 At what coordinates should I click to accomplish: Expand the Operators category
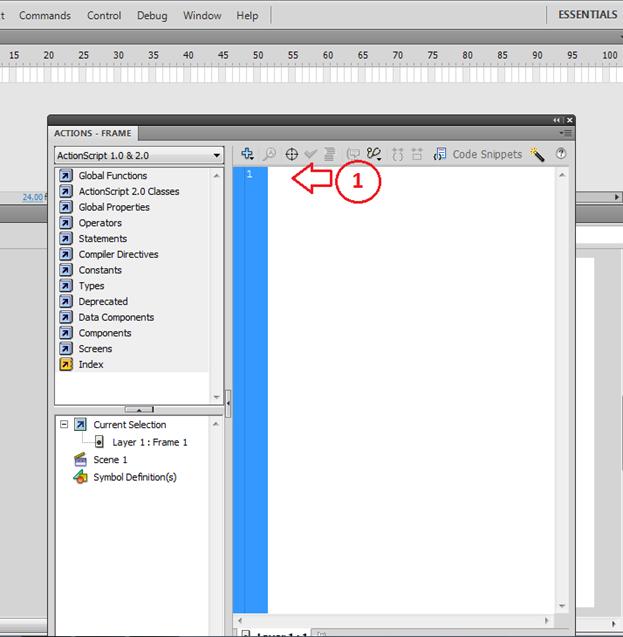[x=91, y=223]
